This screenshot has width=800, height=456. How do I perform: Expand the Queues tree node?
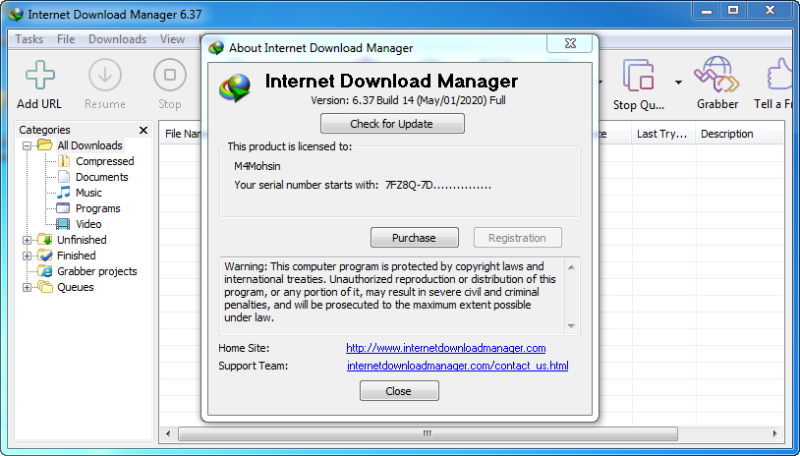(27, 288)
